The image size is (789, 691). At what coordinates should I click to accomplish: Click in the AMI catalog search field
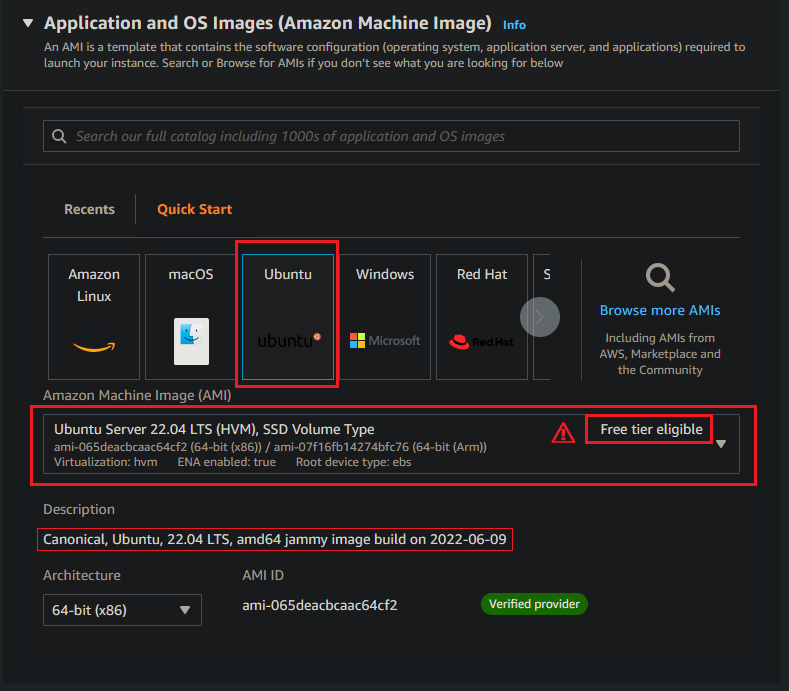tap(400, 136)
